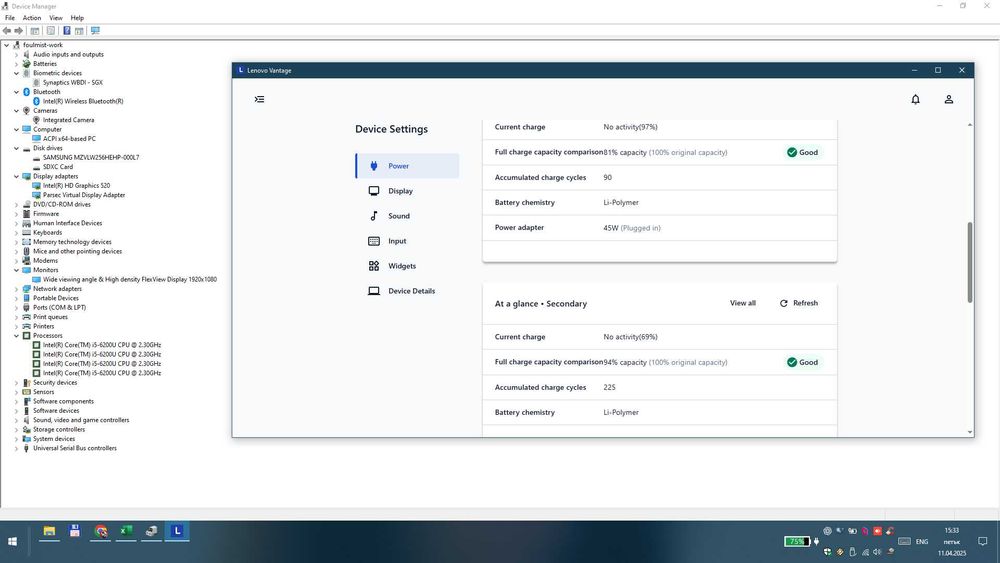The width and height of the screenshot is (1000, 563).
Task: Select ACPI x64-based PC entry
Action: click(x=69, y=139)
